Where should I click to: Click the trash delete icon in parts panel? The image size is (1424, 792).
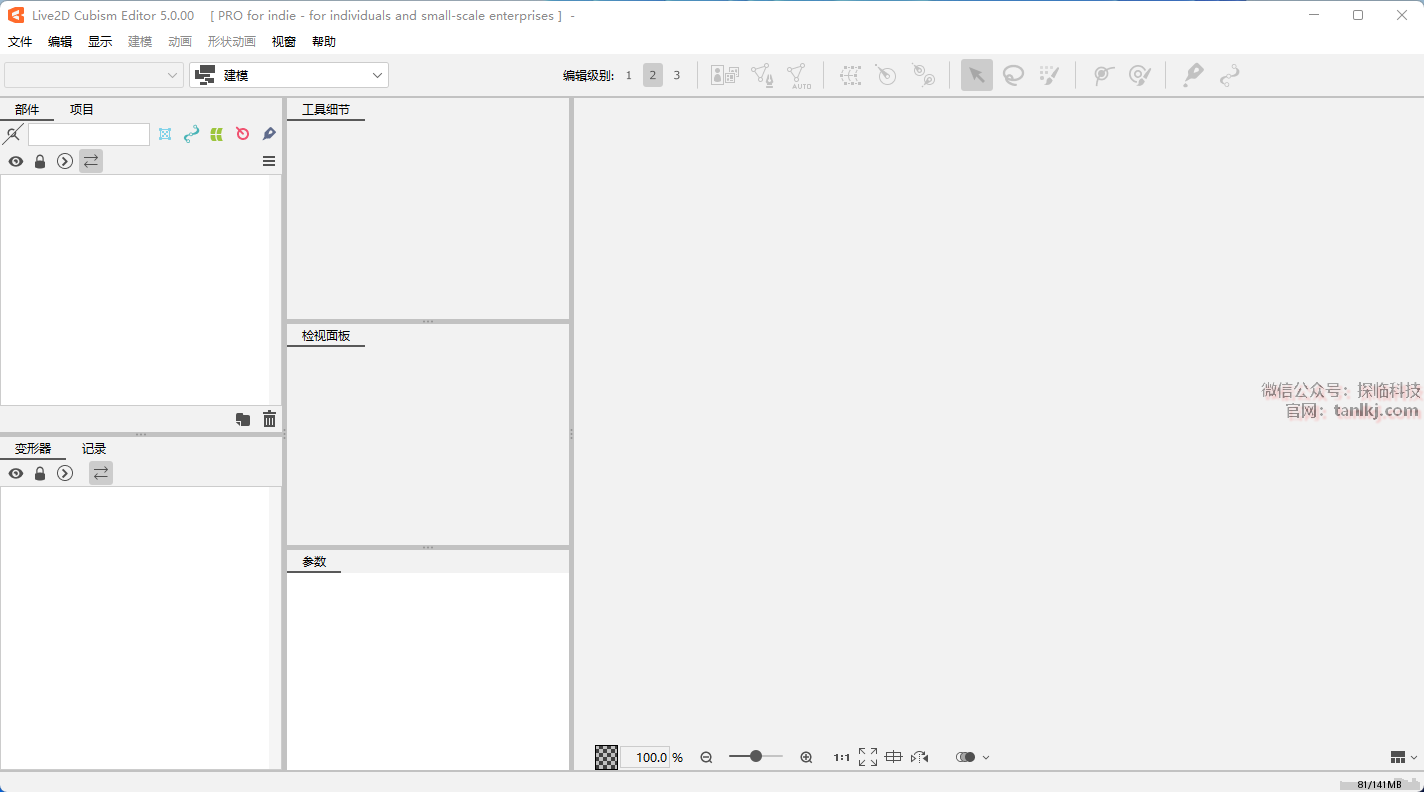(269, 420)
